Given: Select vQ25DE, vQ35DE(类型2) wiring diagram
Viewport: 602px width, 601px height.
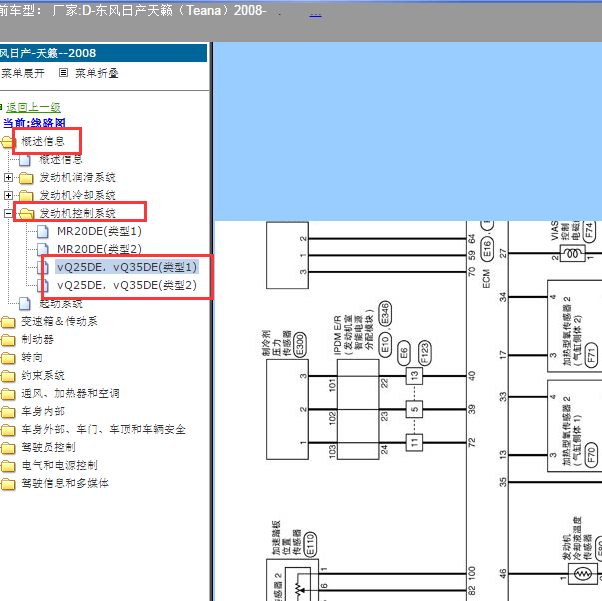Looking at the screenshot, I should 127,285.
